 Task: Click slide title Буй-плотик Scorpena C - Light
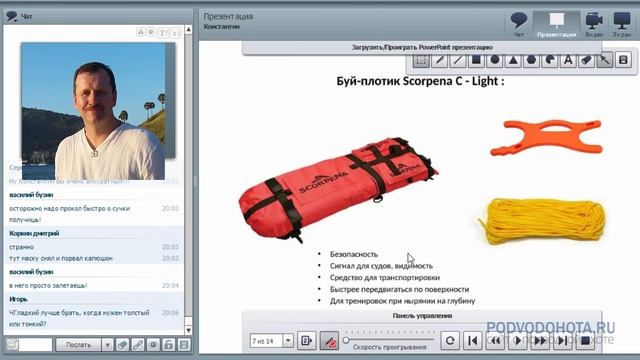click(420, 81)
